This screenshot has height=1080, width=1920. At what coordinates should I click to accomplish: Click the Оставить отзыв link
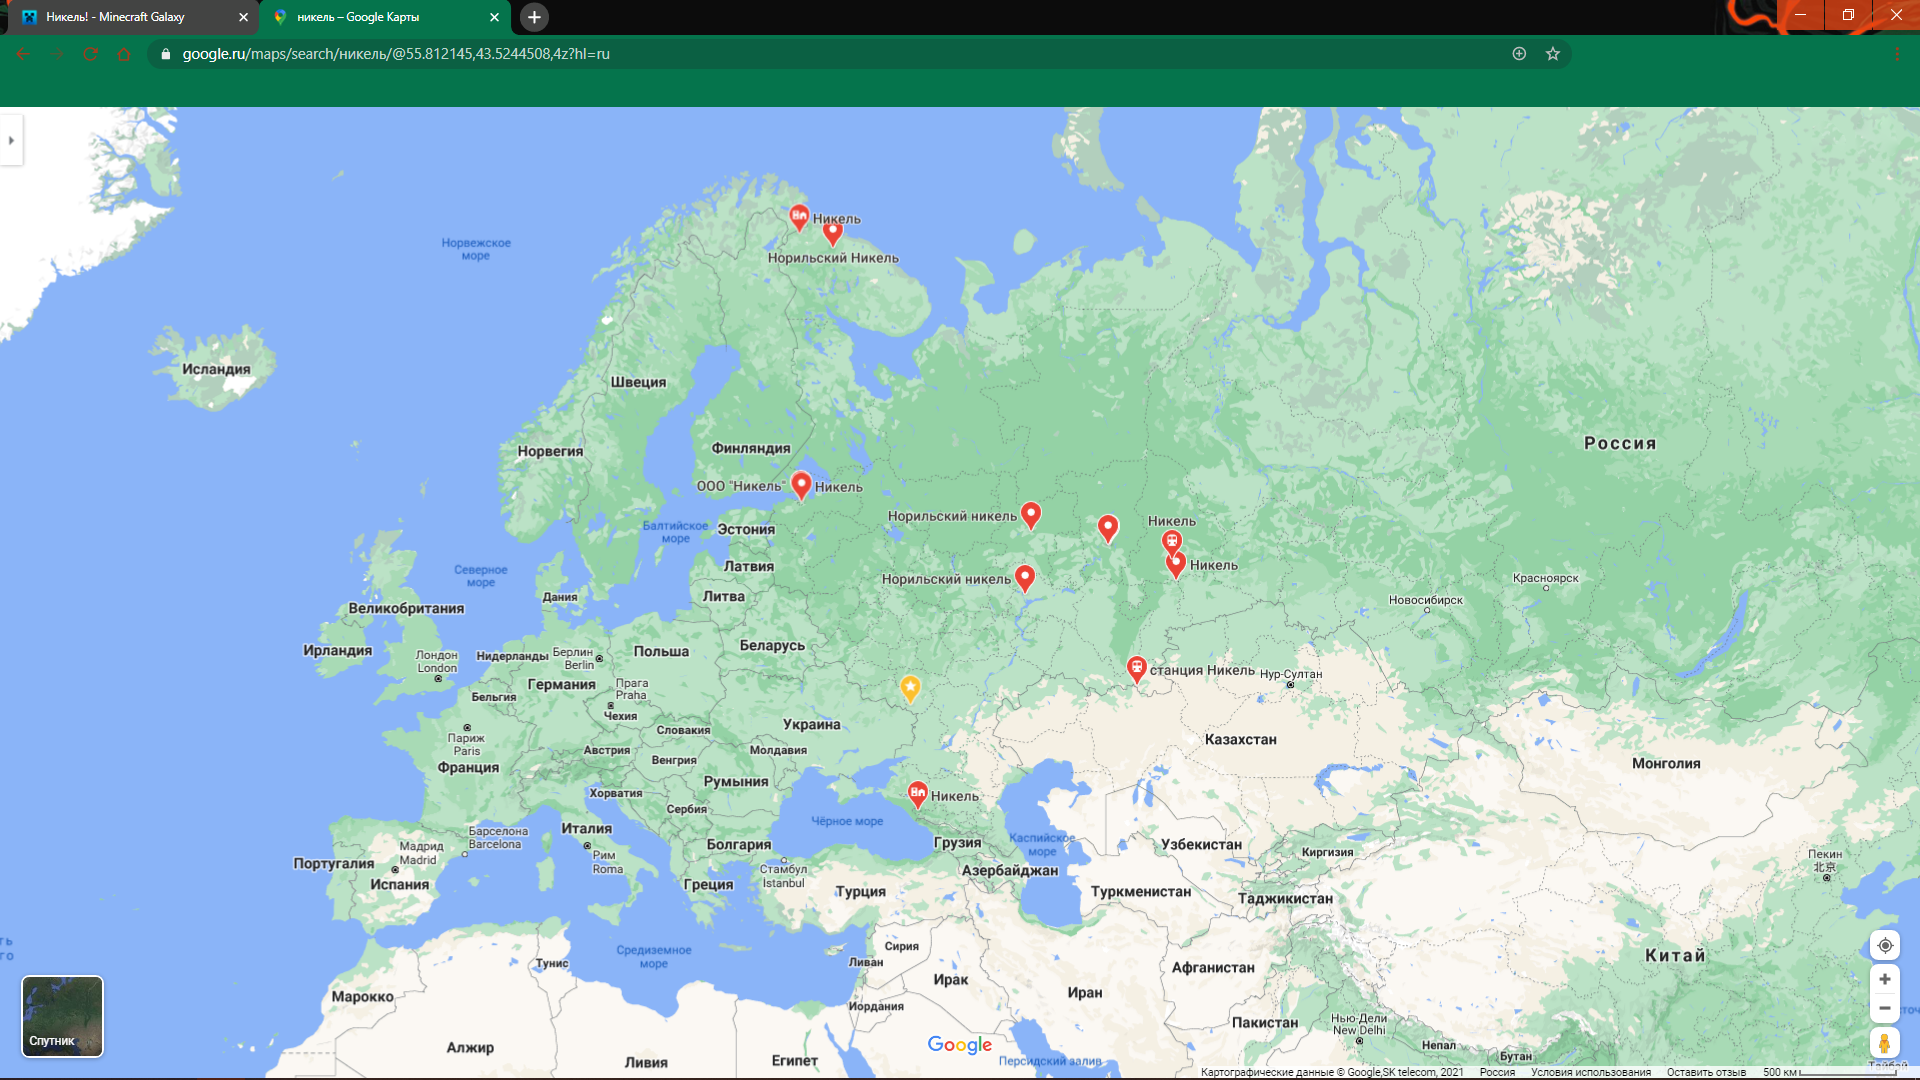[1705, 1072]
